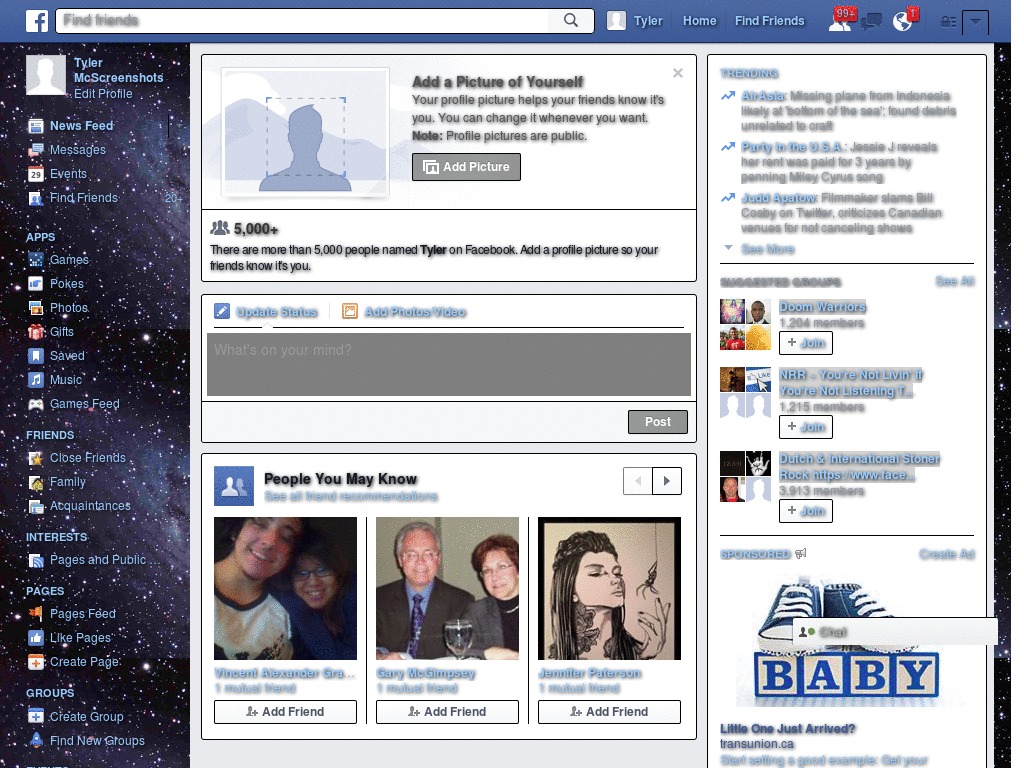Viewport: 1024px width, 768px height.
Task: Click Tyler profile avatar in top bar
Action: coord(616,21)
